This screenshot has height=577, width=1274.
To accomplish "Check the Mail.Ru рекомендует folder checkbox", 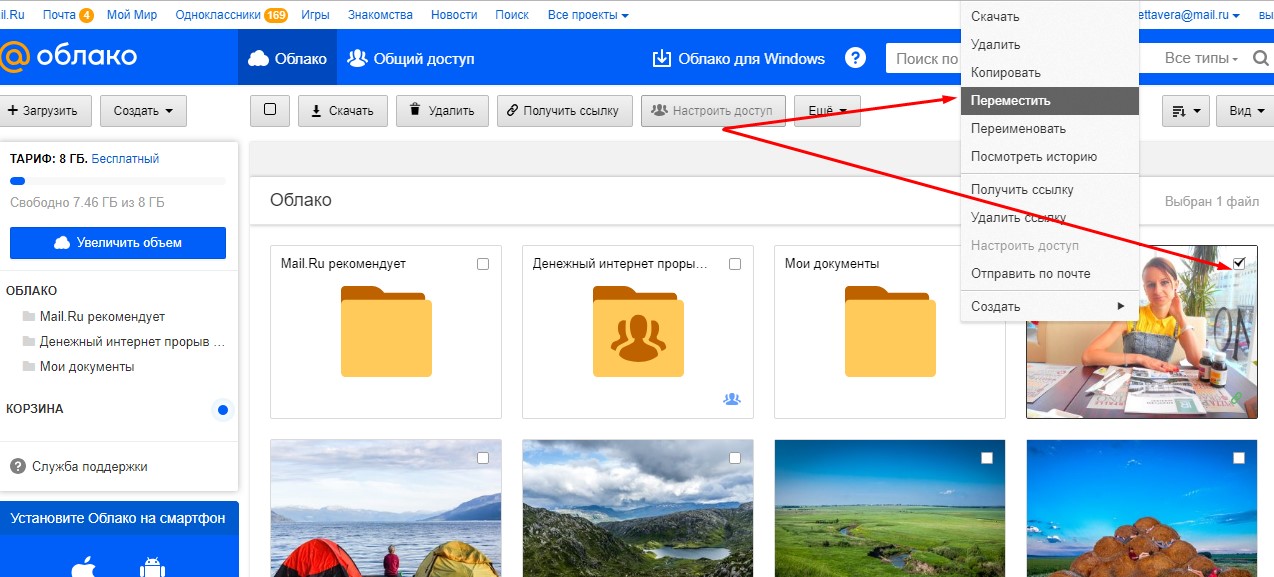I will 483,264.
